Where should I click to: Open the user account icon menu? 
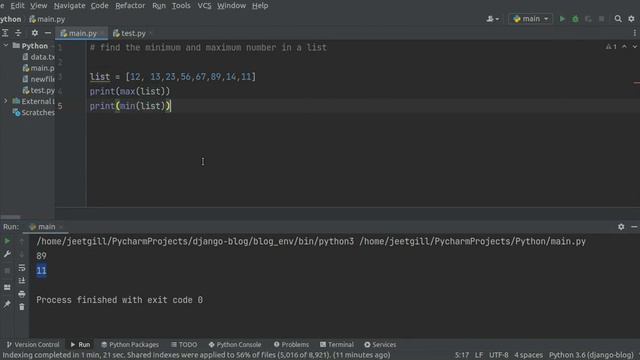click(492, 19)
